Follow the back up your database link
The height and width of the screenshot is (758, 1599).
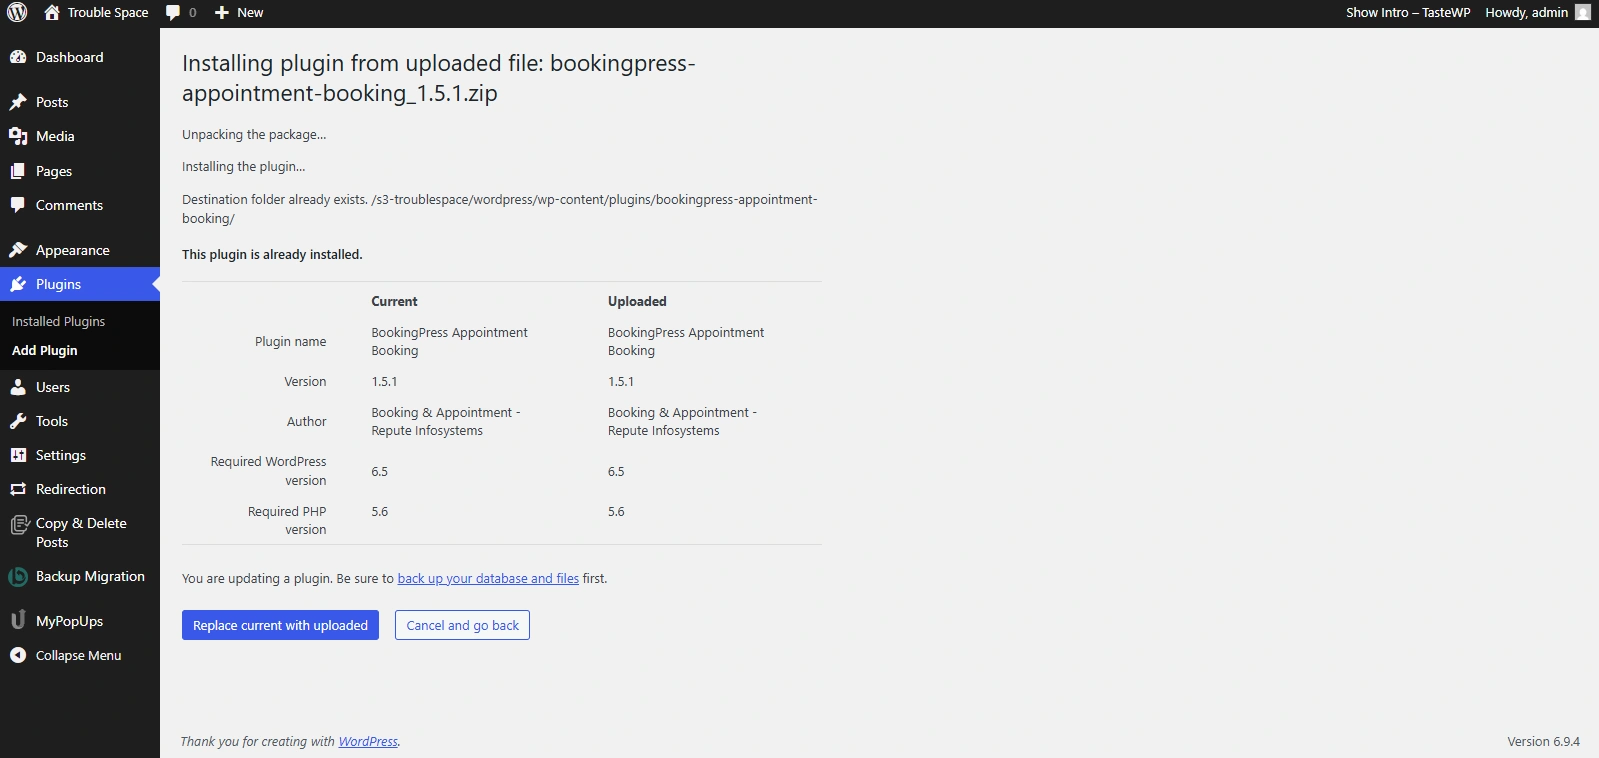pos(488,578)
